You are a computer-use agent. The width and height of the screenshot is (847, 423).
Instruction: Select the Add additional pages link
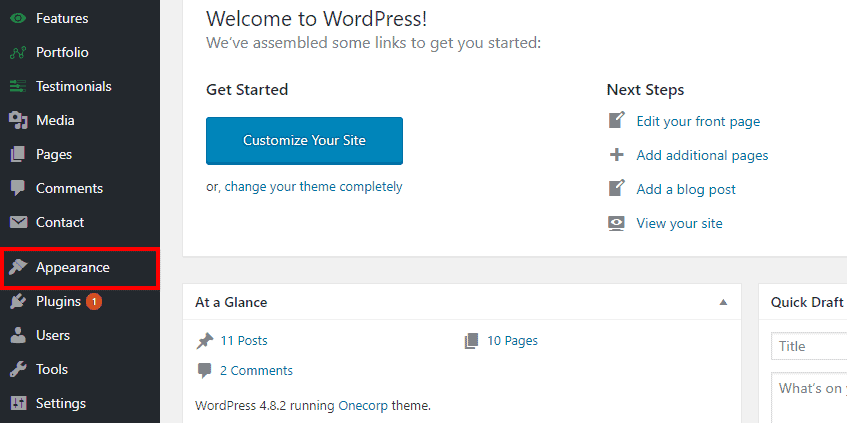pos(702,155)
